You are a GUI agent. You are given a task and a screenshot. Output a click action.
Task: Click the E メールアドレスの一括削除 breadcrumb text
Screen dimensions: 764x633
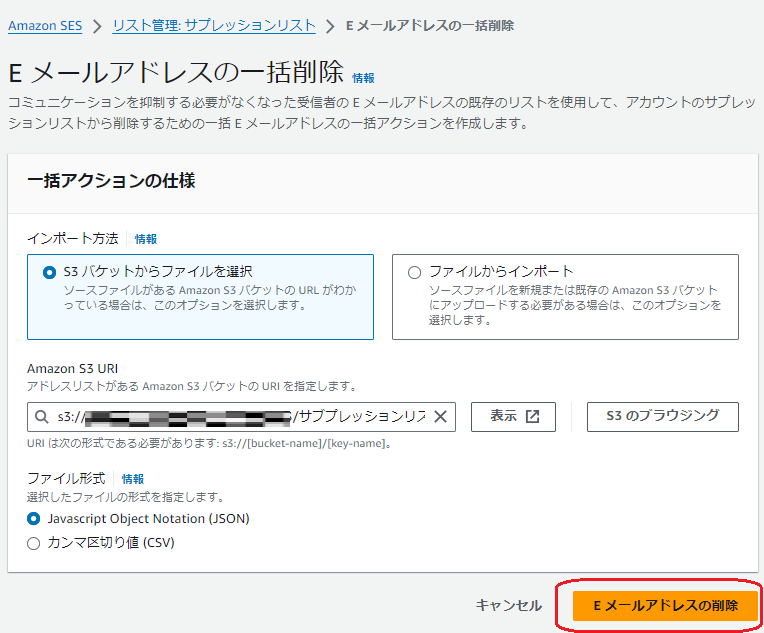[x=430, y=25]
